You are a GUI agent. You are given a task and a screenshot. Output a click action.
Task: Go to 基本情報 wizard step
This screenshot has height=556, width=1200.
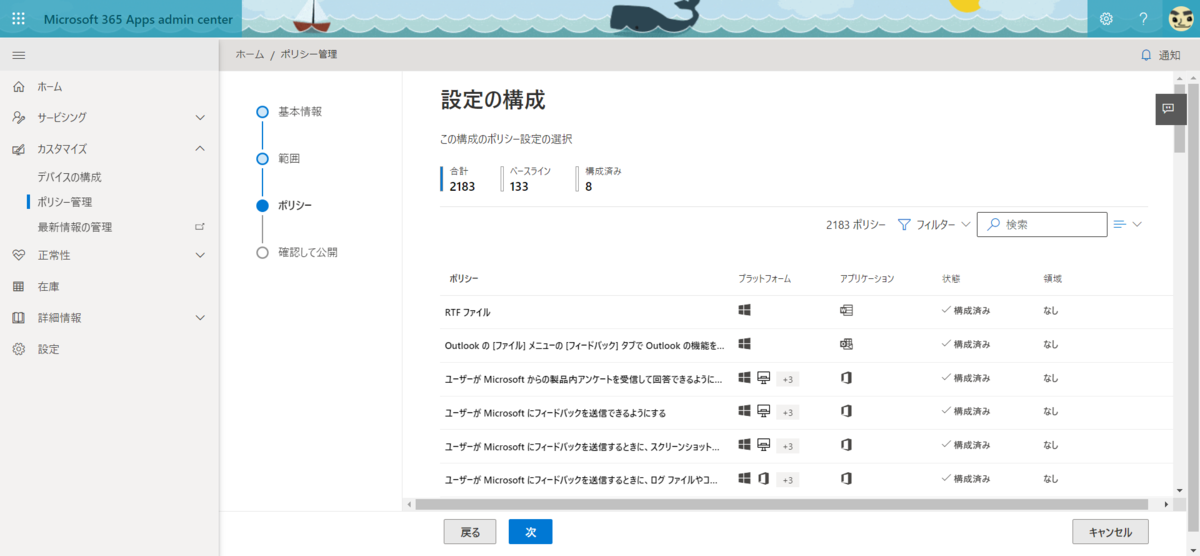(290, 112)
